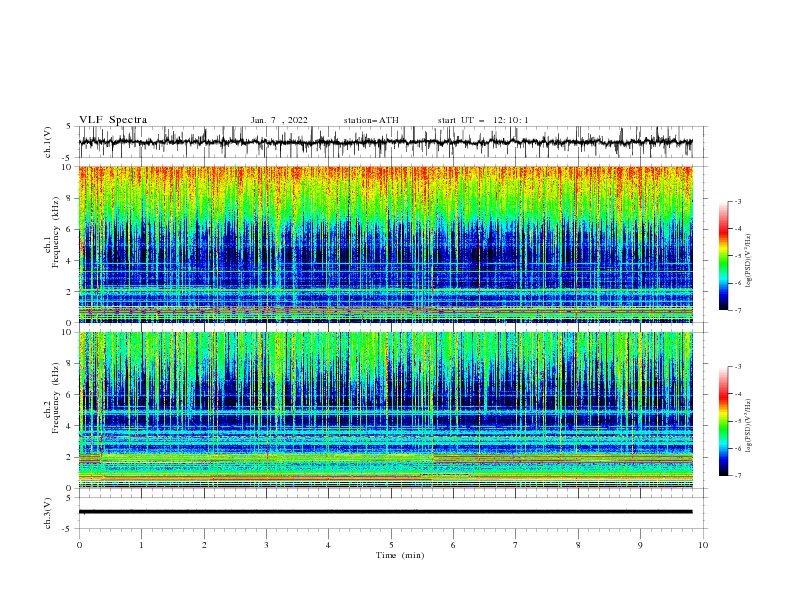Click the ch.2 spectrogram panel
Viewport: 792px width, 612px height.
pyautogui.click(x=385, y=410)
